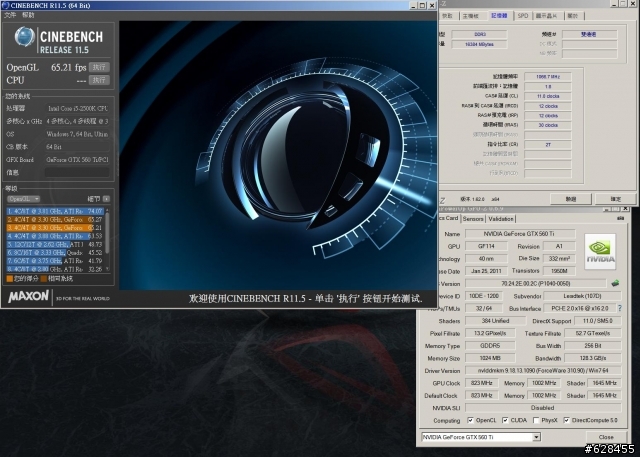Run the OpenGL test with its 执行 button
The width and height of the screenshot is (640, 457).
pos(99,67)
